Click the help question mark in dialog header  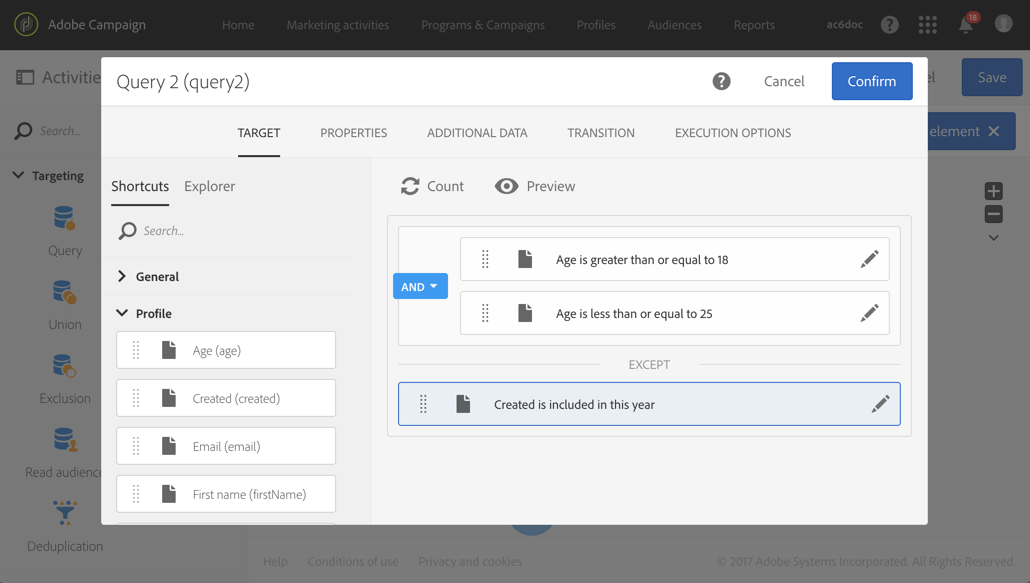(721, 81)
